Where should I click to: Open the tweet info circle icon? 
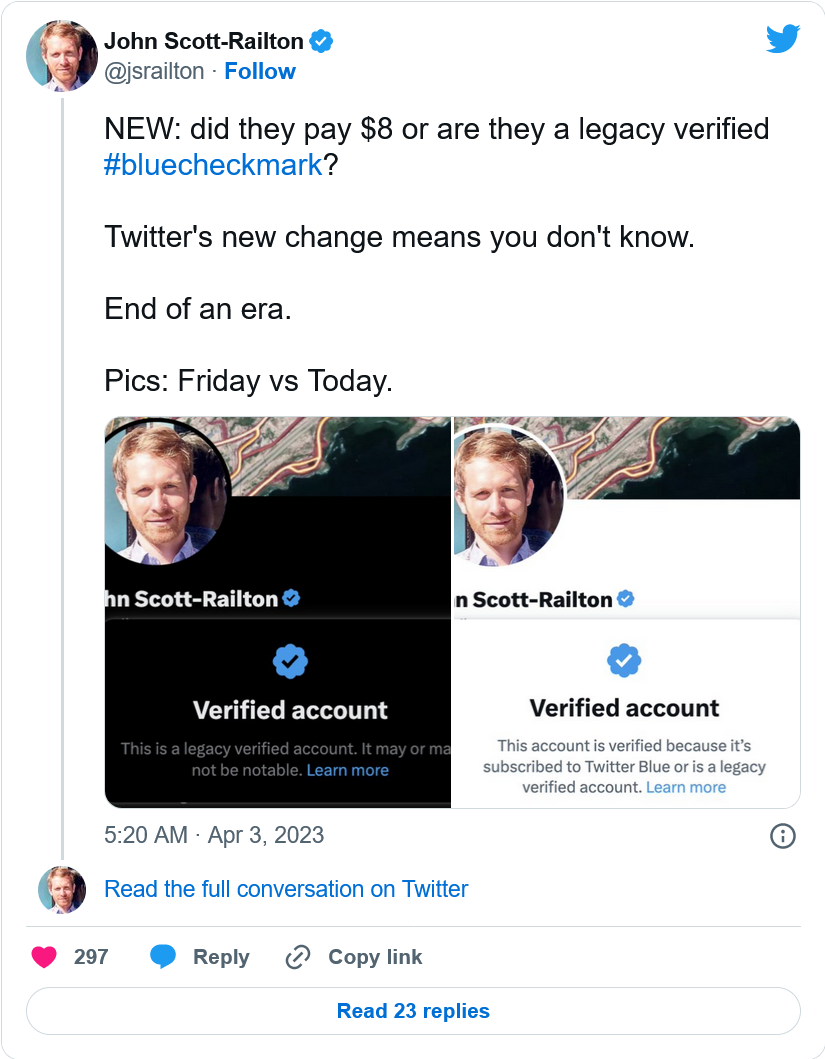coord(783,836)
